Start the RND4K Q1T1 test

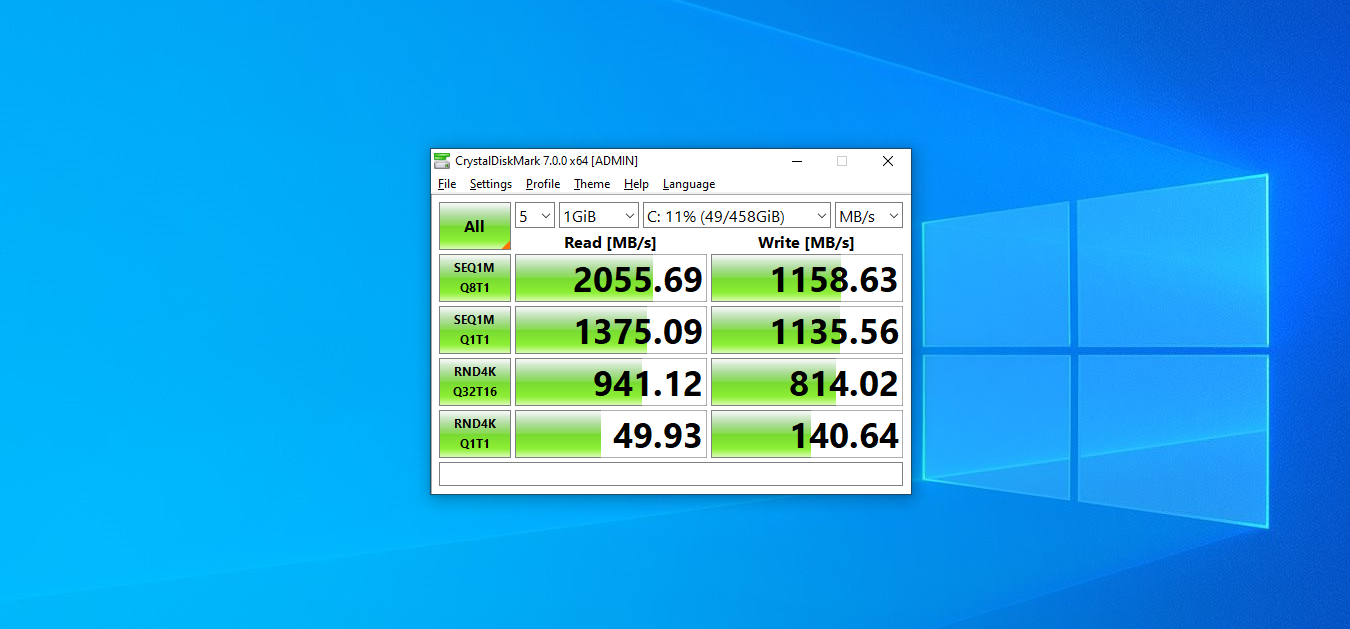click(475, 434)
